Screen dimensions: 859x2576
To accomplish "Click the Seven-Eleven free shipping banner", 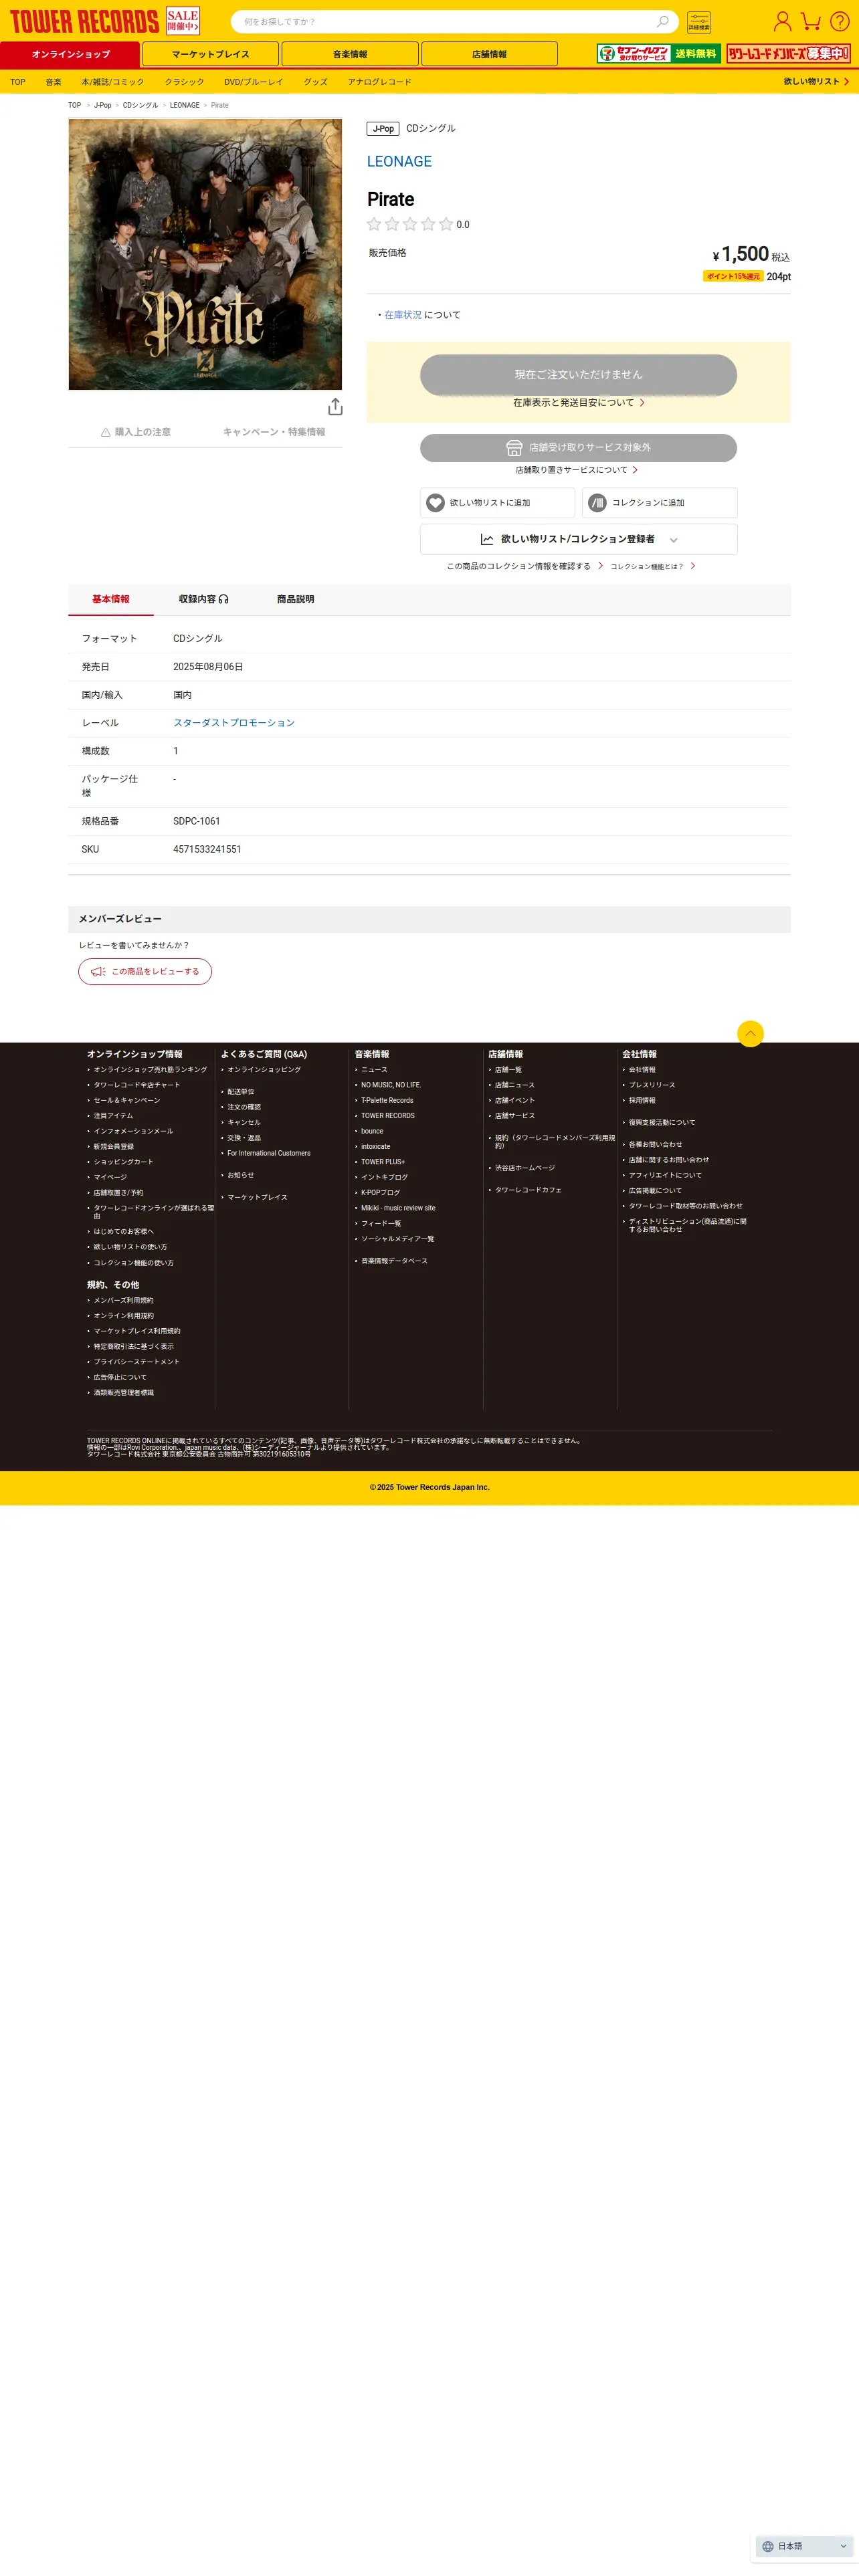I will tap(658, 54).
